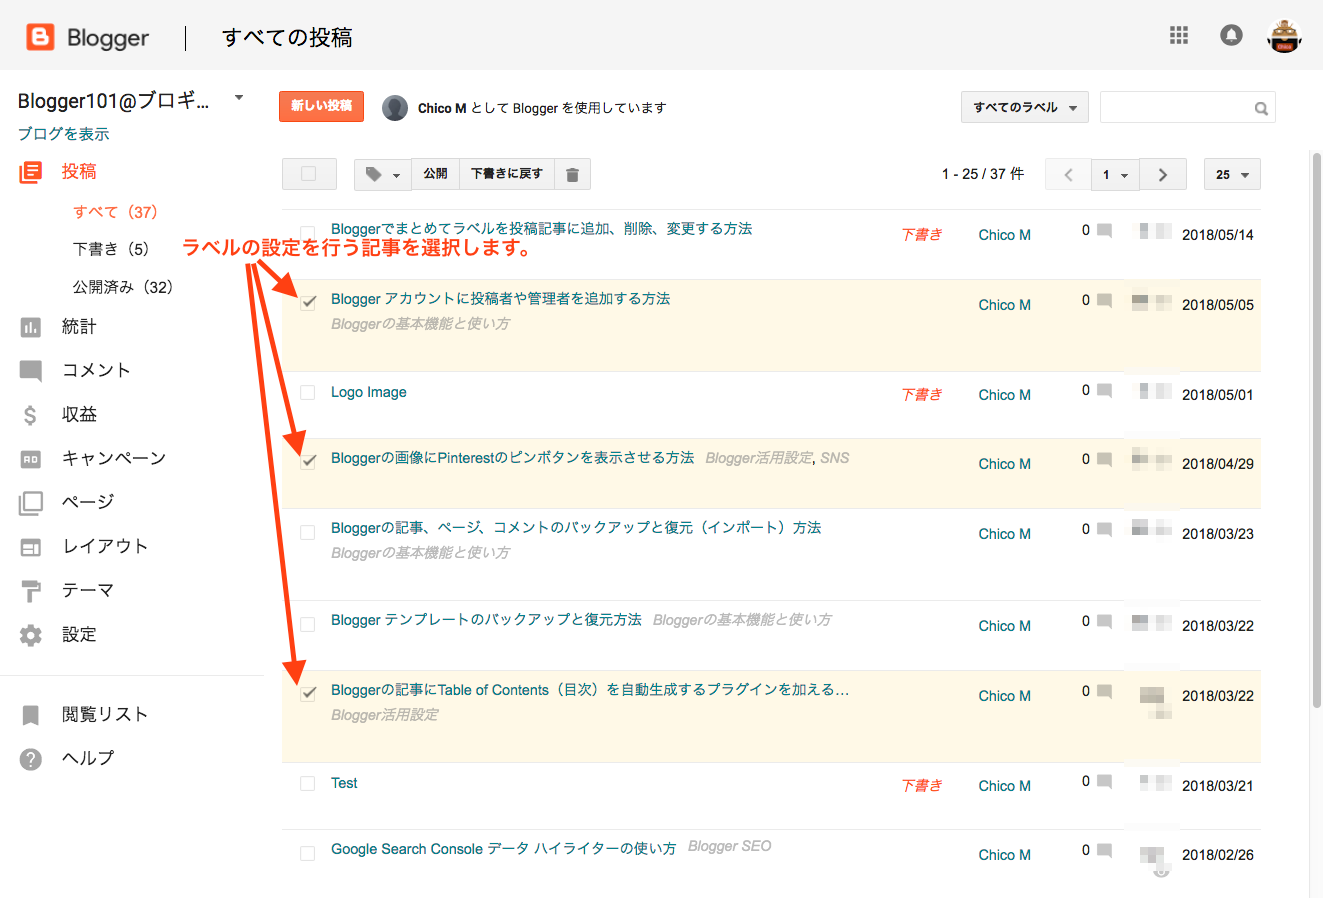Show 下書き (5) drafts
The image size is (1323, 898).
111,249
